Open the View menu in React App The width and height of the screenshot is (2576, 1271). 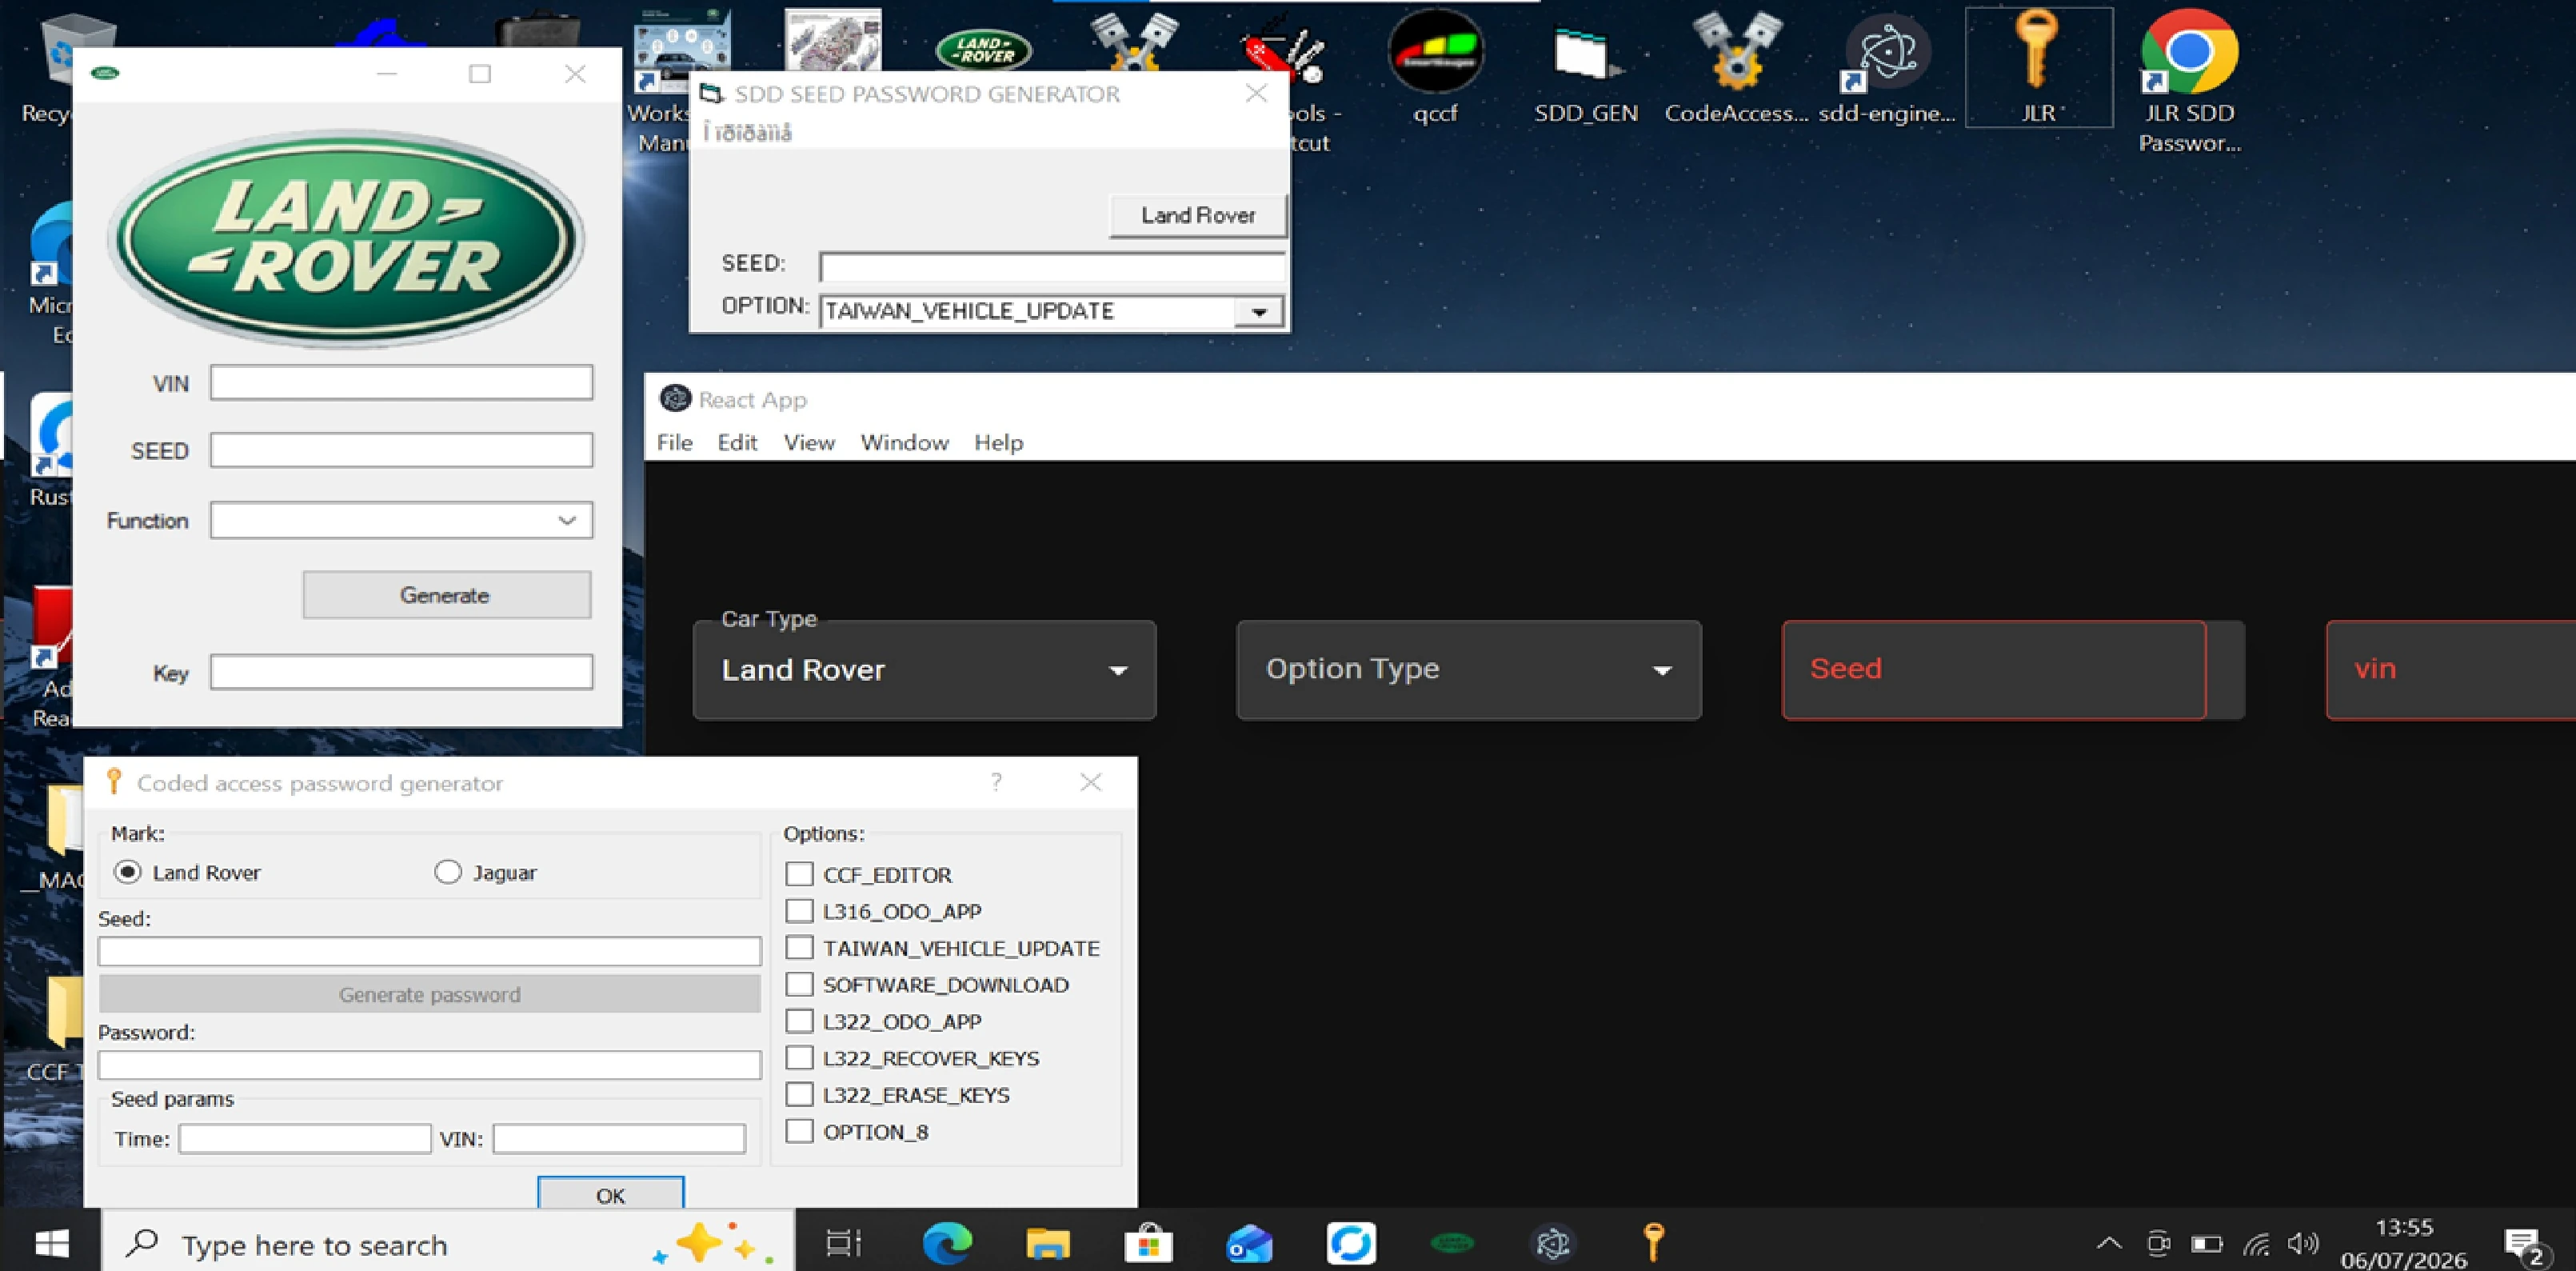click(809, 442)
